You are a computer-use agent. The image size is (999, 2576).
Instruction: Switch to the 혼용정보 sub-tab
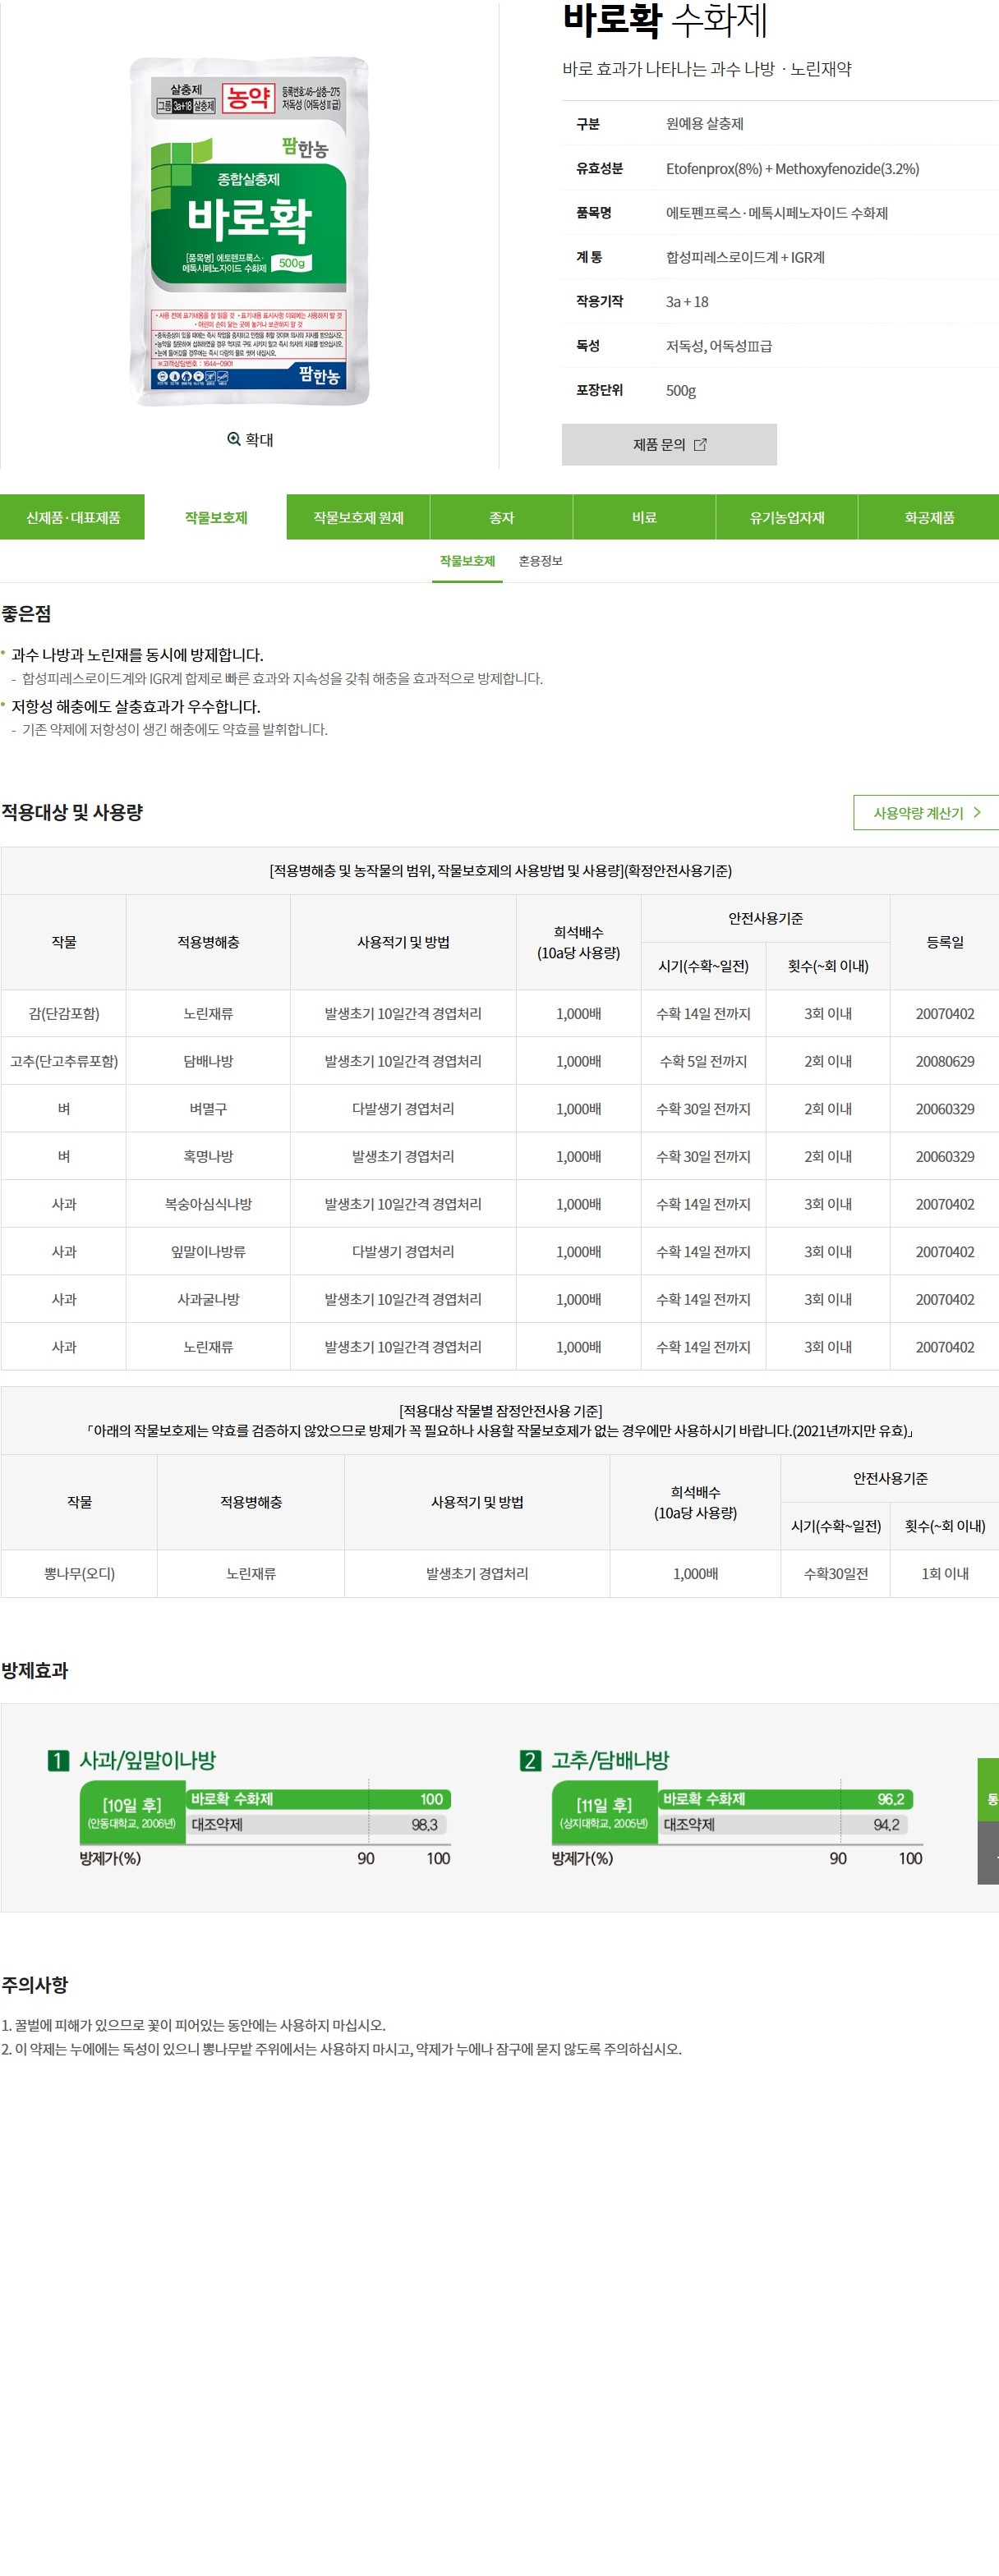tap(541, 561)
